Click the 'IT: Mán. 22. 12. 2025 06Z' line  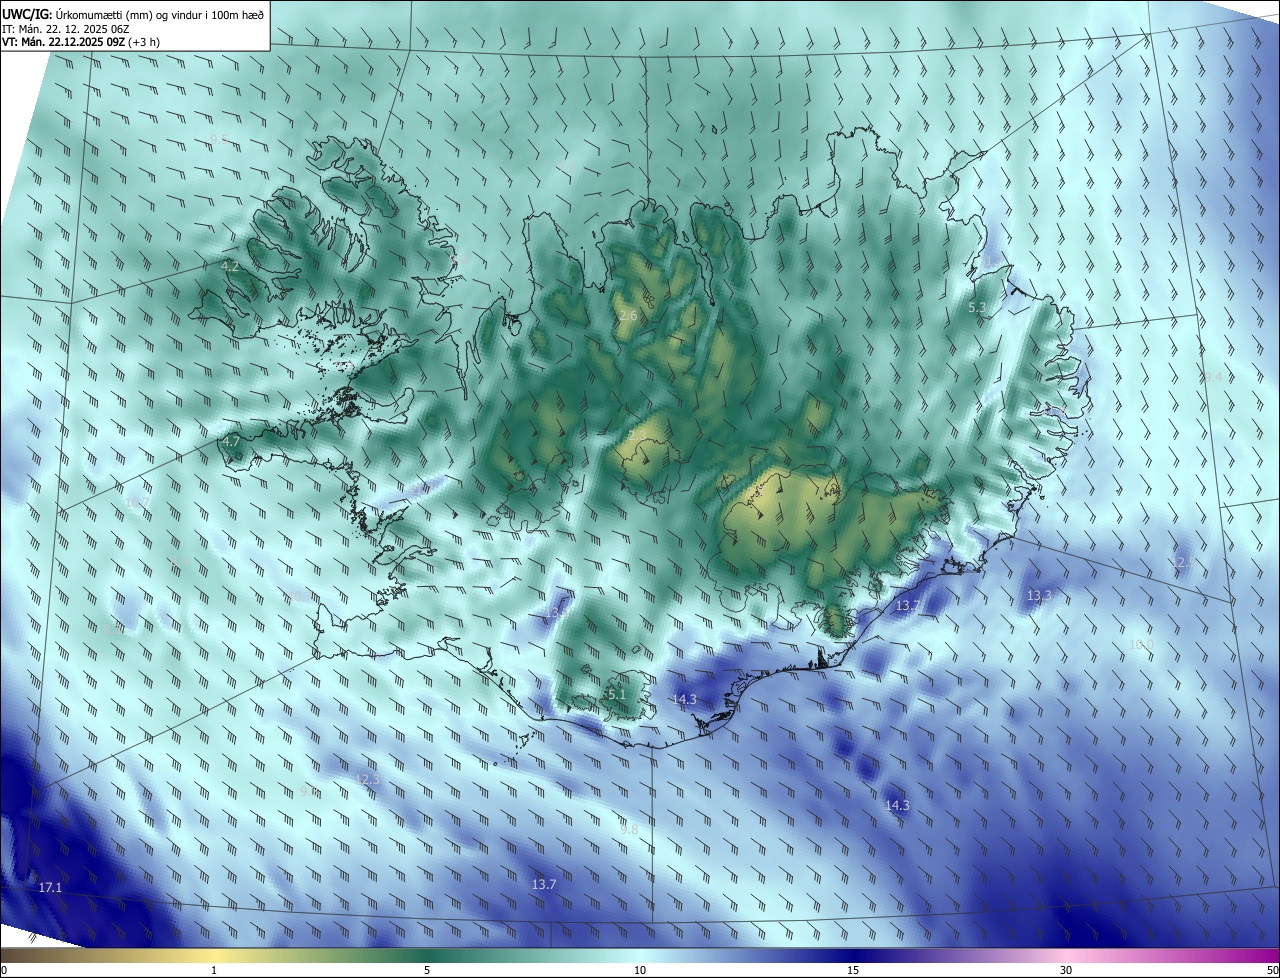(66, 28)
